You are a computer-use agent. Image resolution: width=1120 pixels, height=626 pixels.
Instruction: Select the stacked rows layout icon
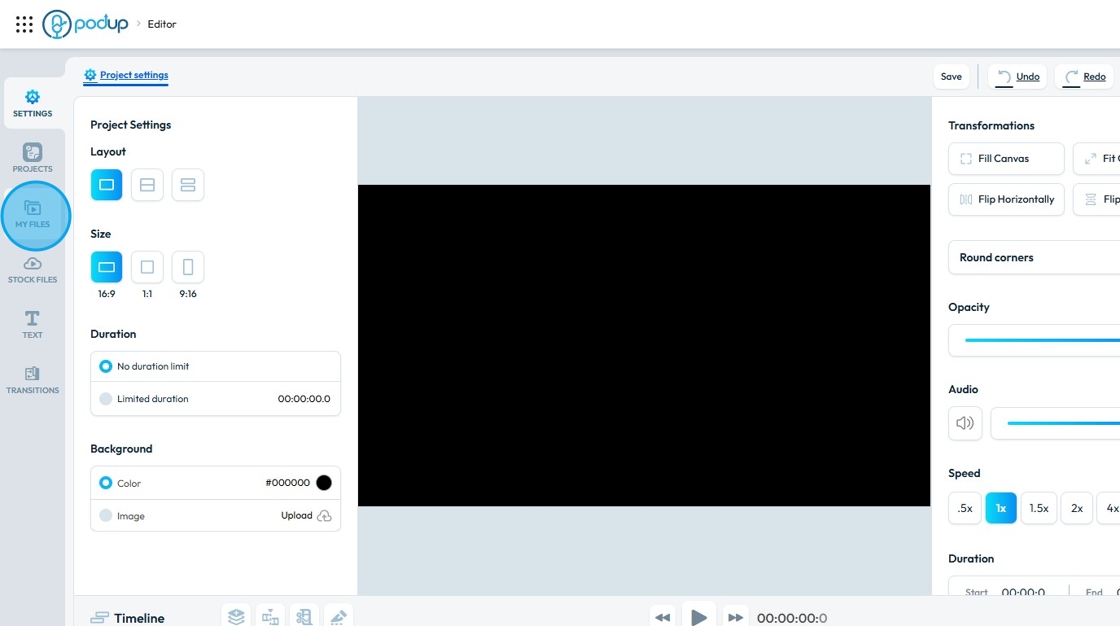188,185
